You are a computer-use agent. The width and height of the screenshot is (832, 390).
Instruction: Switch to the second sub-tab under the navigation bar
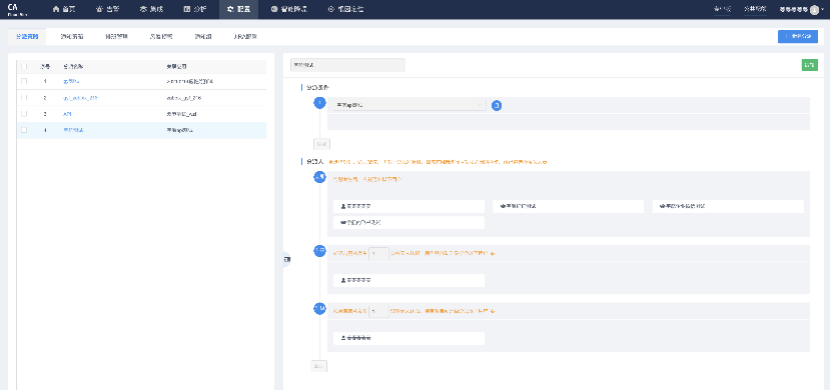click(x=72, y=37)
